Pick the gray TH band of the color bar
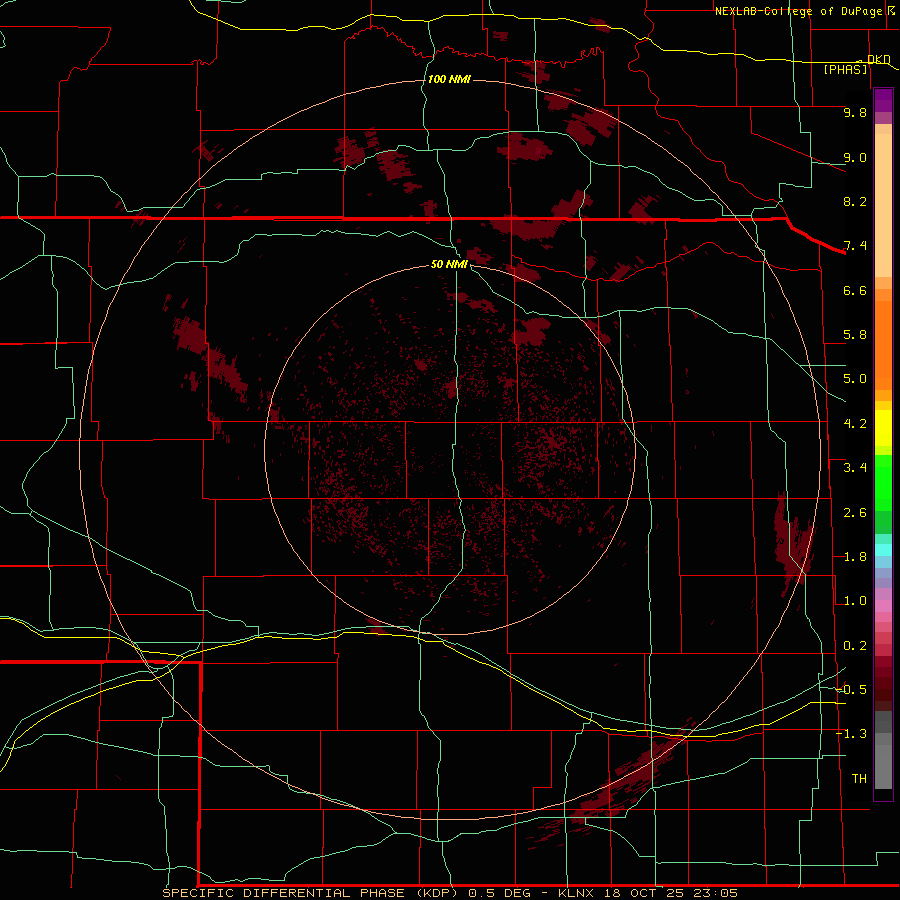This screenshot has height=900, width=900. [x=883, y=766]
